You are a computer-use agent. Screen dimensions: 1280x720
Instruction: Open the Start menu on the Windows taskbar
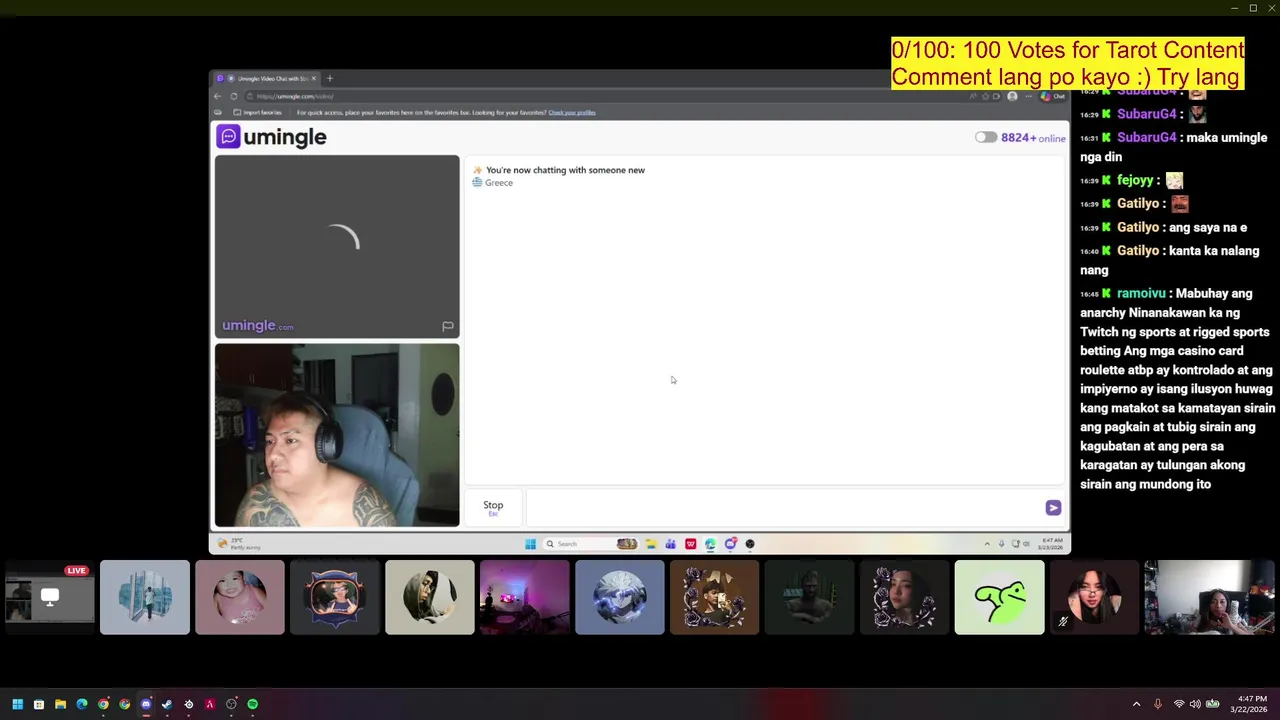coord(17,704)
